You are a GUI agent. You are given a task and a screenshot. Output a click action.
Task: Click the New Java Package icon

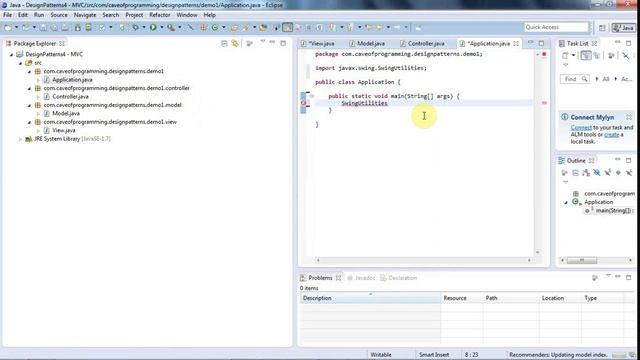click(203, 27)
